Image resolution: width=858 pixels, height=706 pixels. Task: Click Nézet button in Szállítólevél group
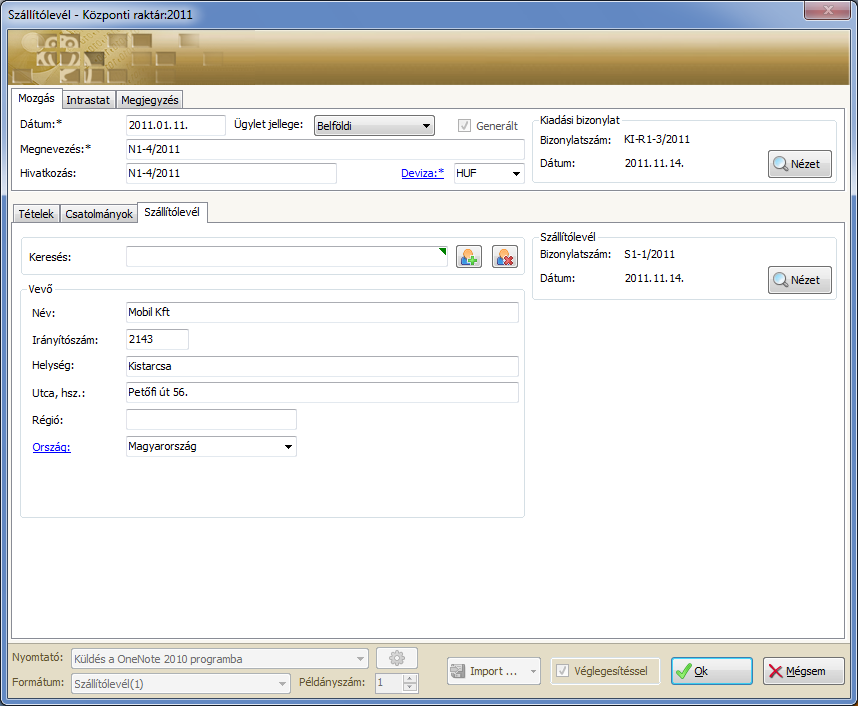point(799,280)
